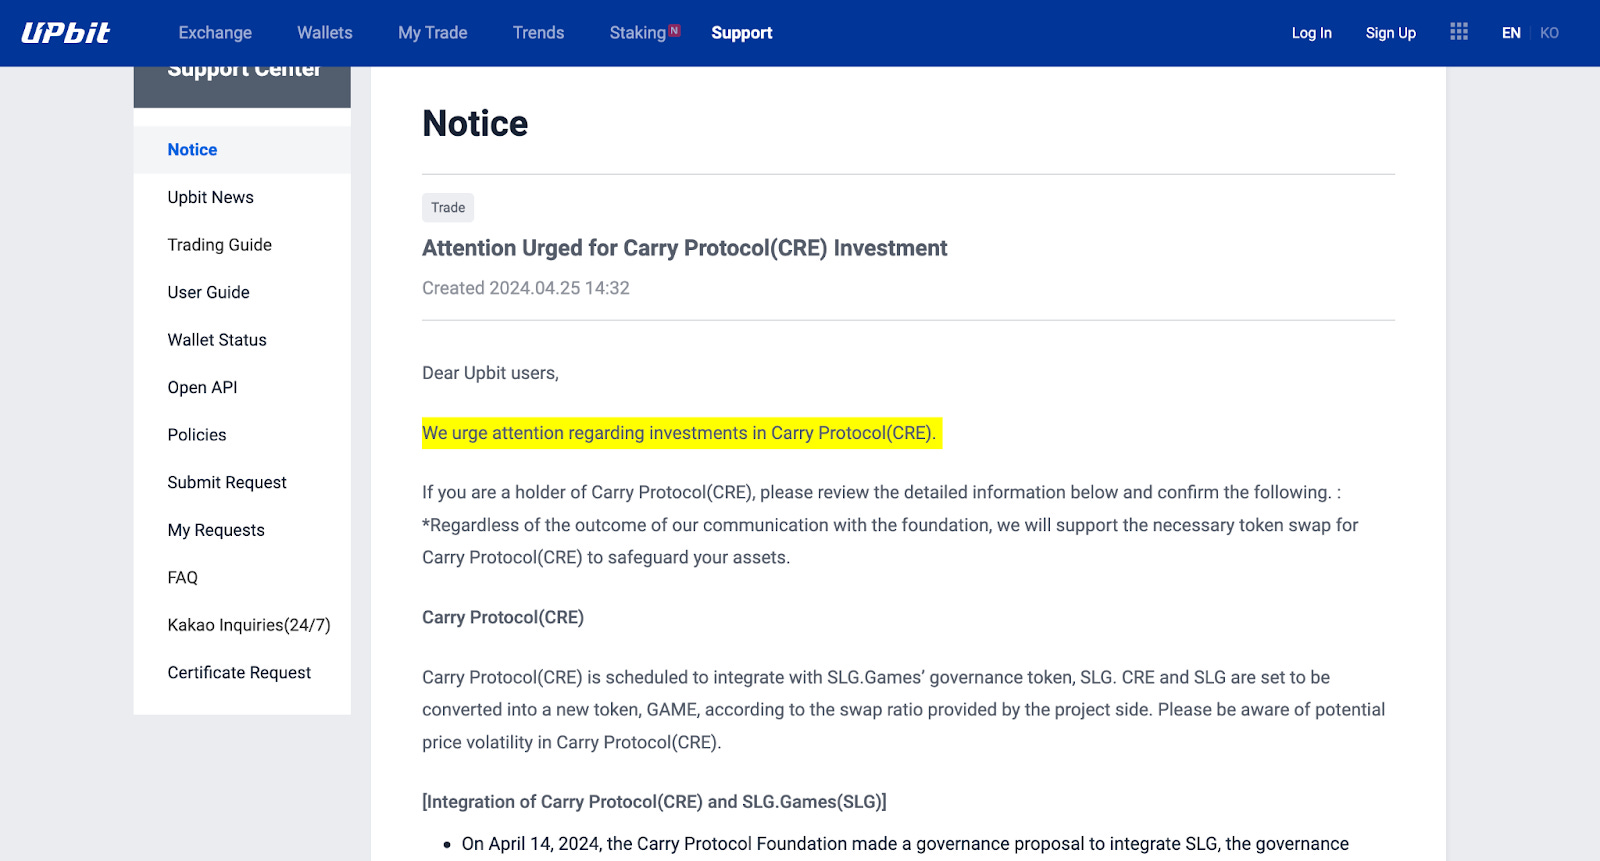1600x861 pixels.
Task: Open the Open API page
Action: coord(203,387)
